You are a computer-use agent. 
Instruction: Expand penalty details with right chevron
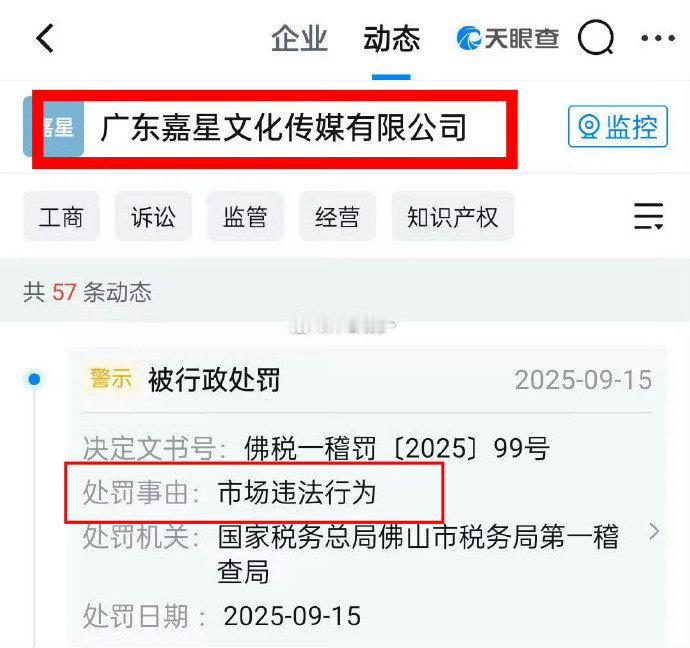pos(654,531)
